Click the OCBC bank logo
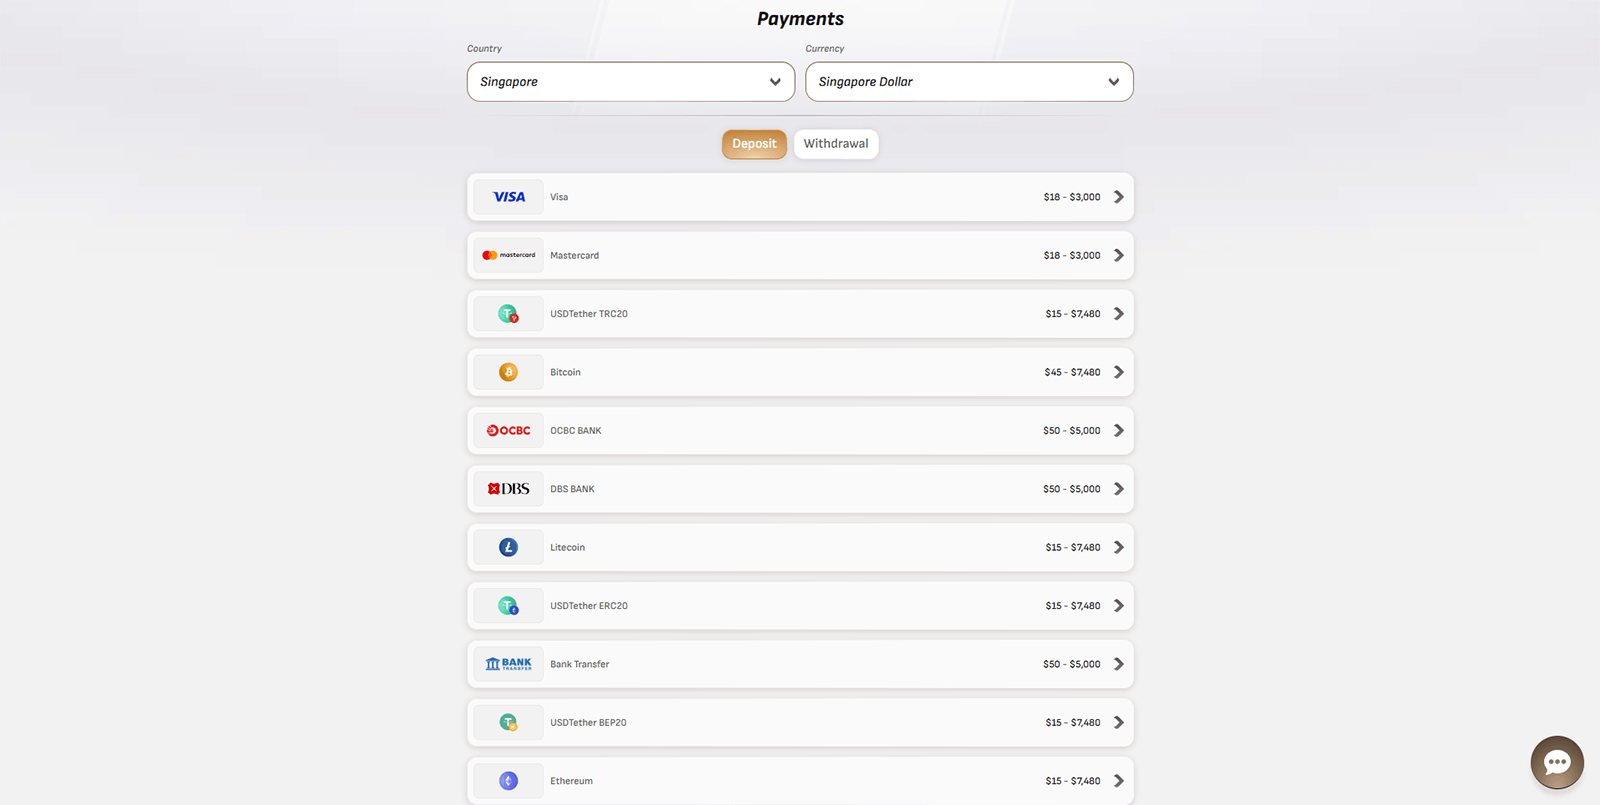Image resolution: width=1600 pixels, height=805 pixels. 508,431
